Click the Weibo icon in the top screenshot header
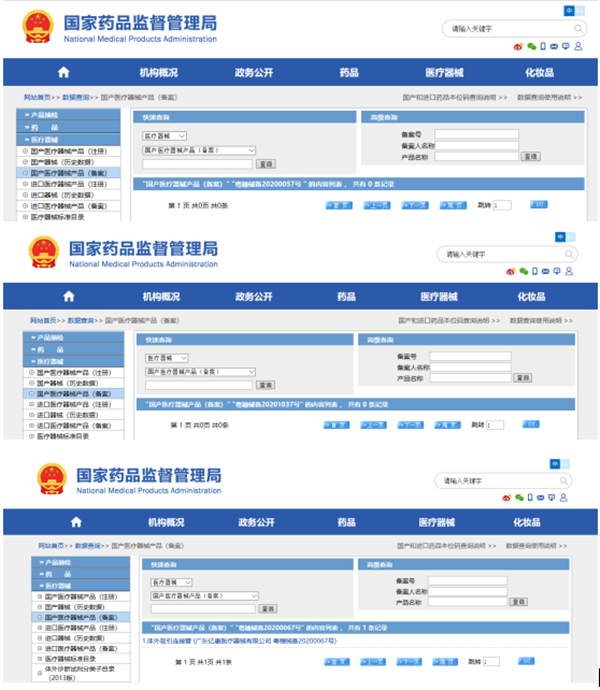 point(517,46)
